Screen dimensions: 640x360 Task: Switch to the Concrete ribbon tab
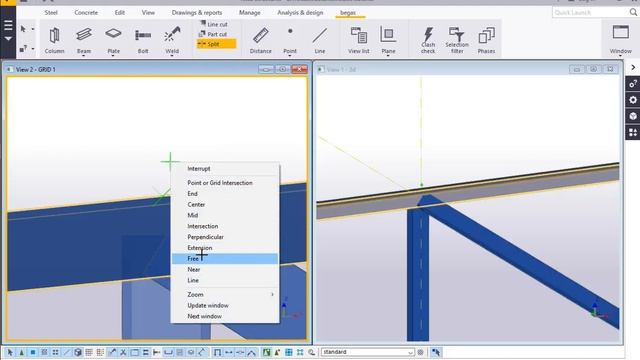[86, 13]
